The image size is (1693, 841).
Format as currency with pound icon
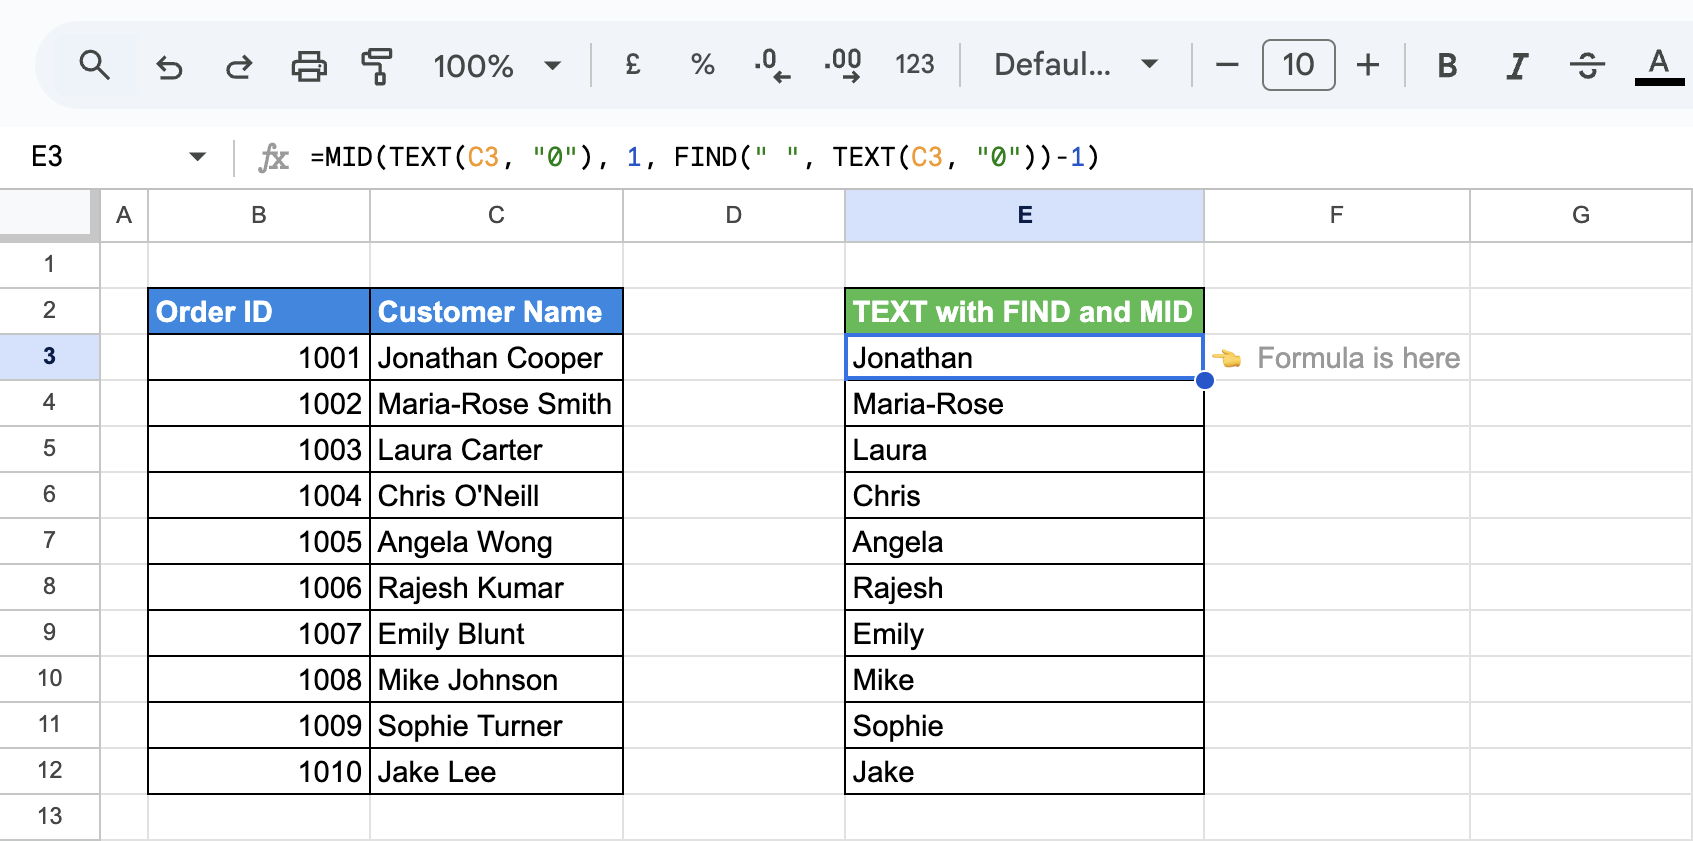632,65
